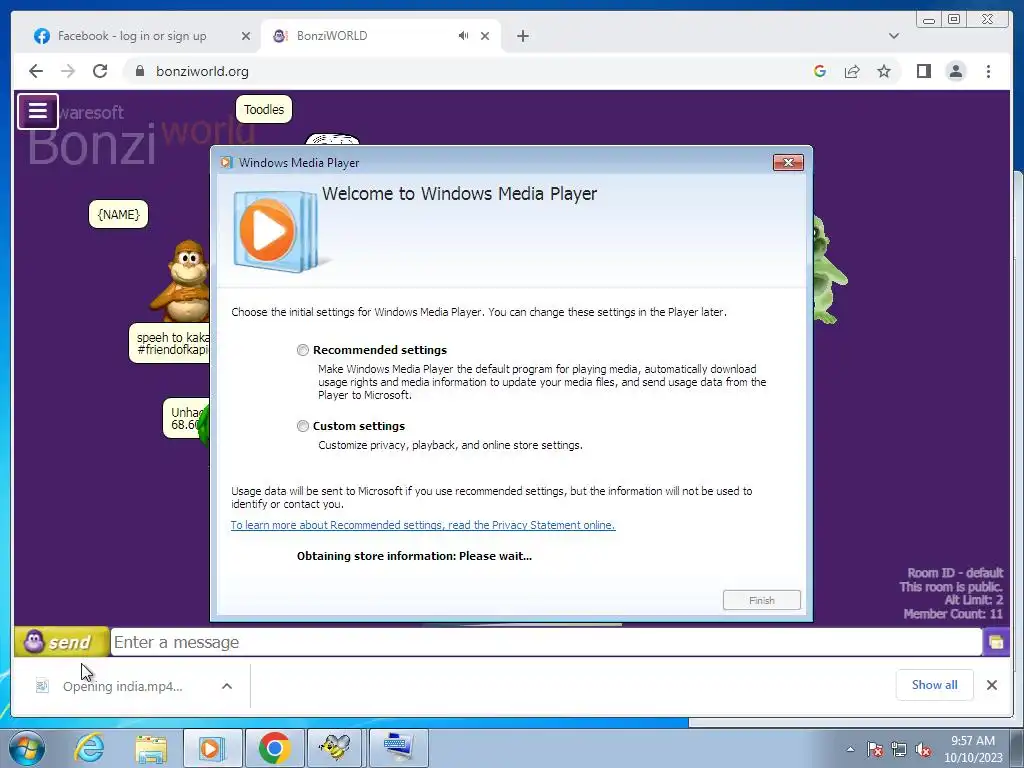1024x768 pixels.
Task: Click the address bar URL bonziworld.org
Action: point(202,71)
